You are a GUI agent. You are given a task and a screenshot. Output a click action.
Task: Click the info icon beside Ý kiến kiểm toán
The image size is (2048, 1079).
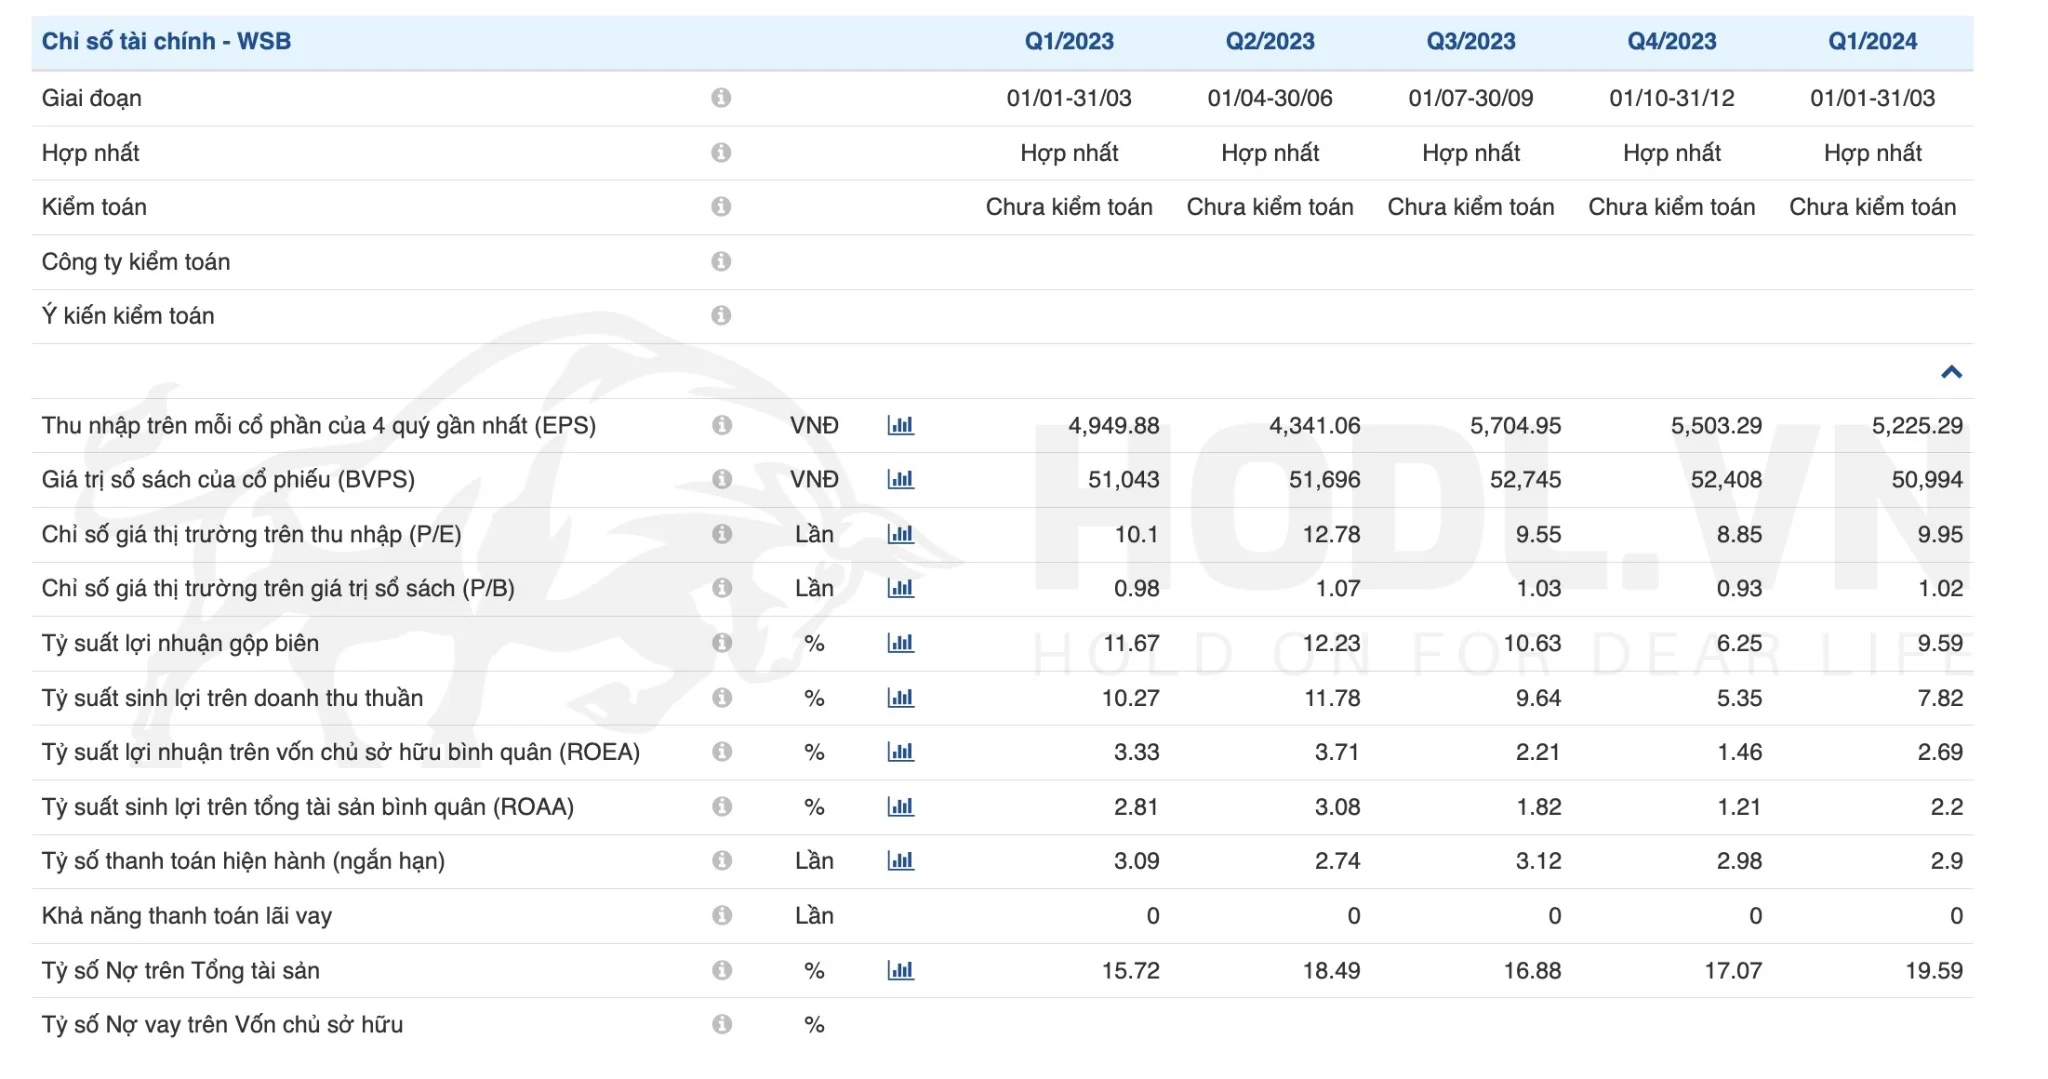tap(722, 315)
